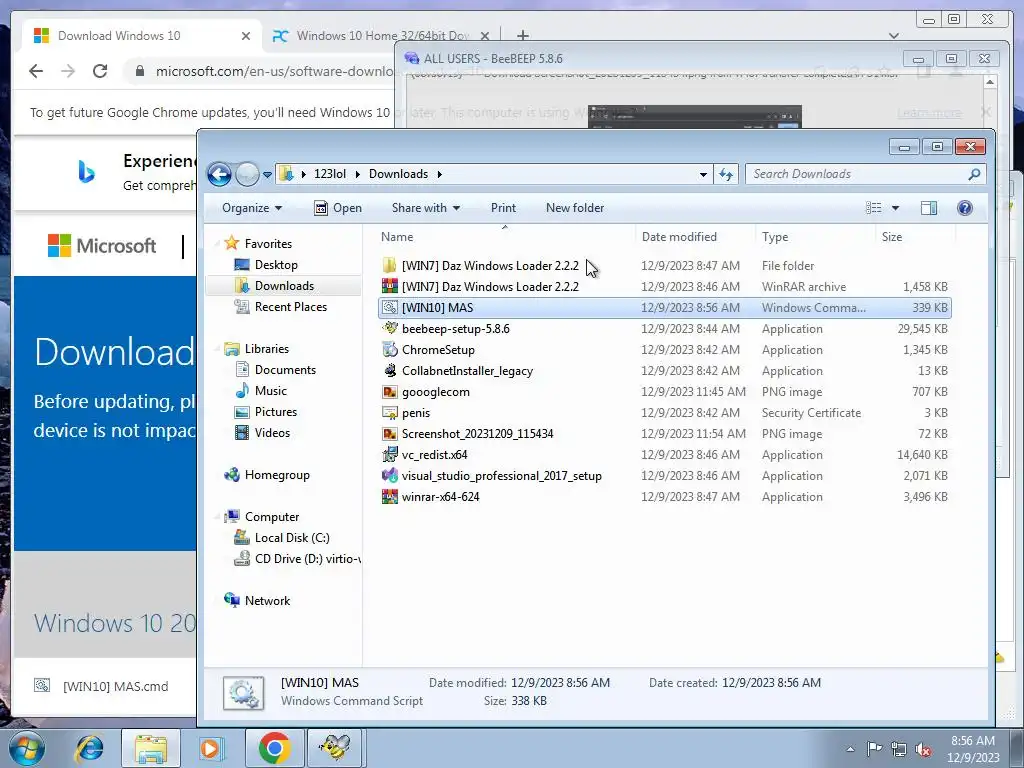Open the Pictures library
1024x768 pixels.
[266, 411]
